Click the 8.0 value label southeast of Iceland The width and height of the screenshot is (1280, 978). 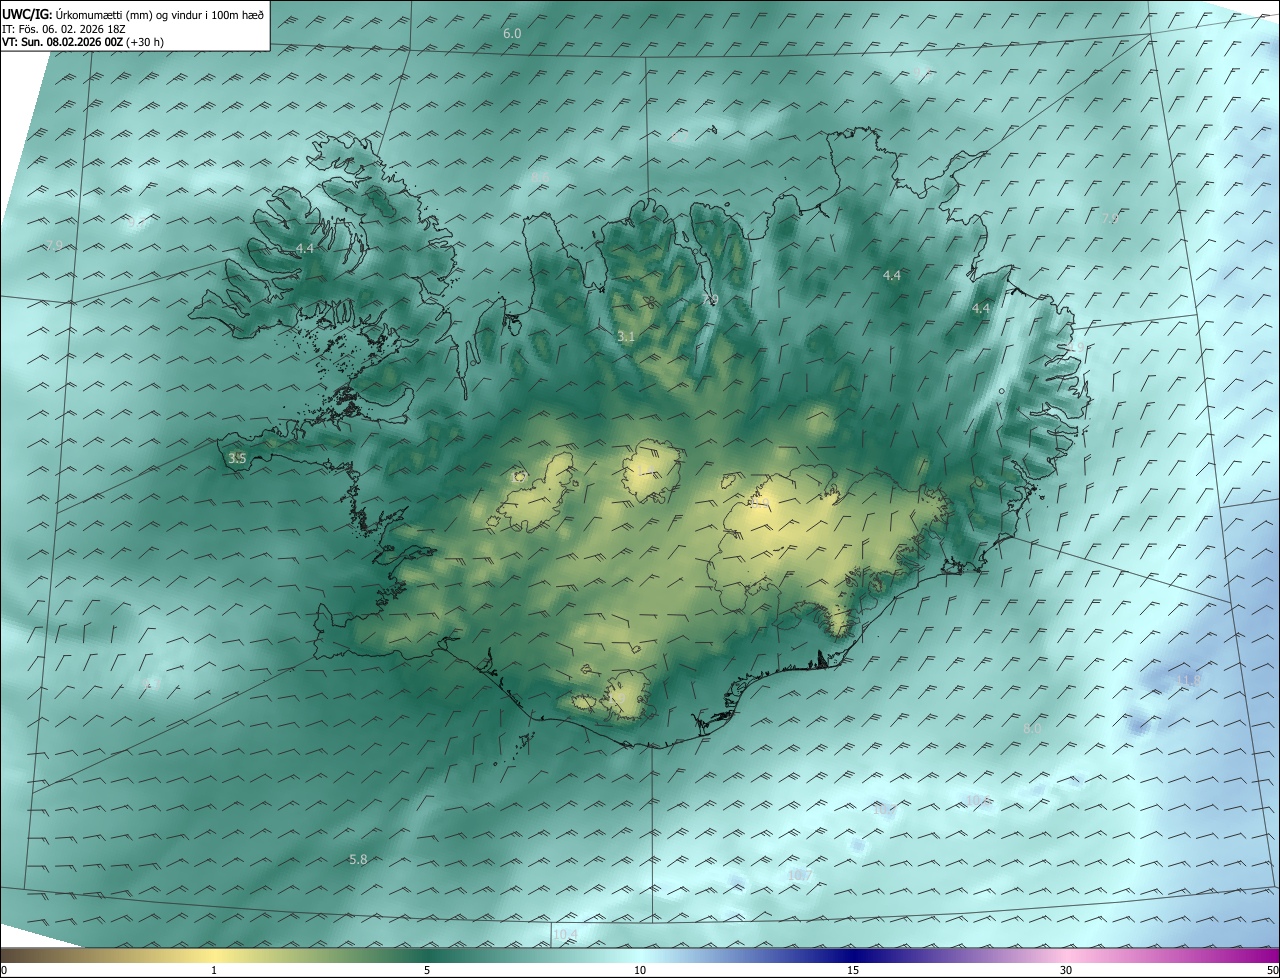tap(1032, 729)
